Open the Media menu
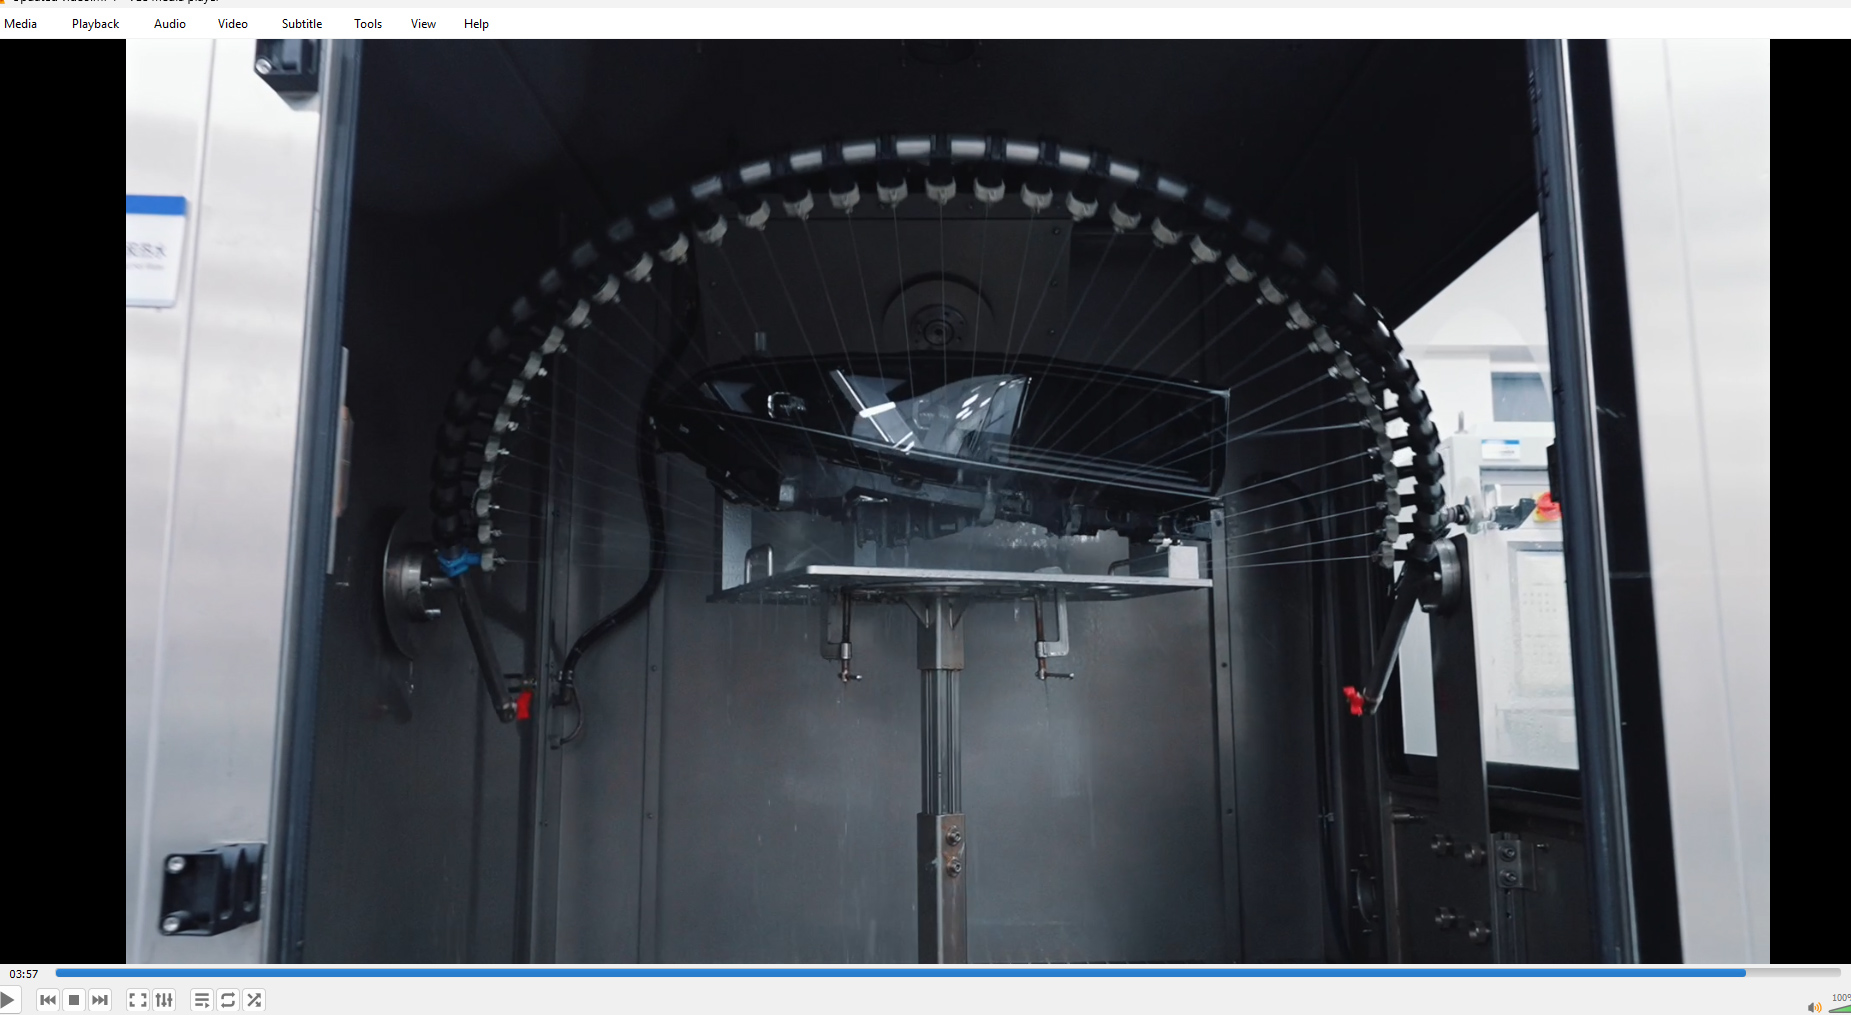Screen dimensions: 1851x1015 20,24
